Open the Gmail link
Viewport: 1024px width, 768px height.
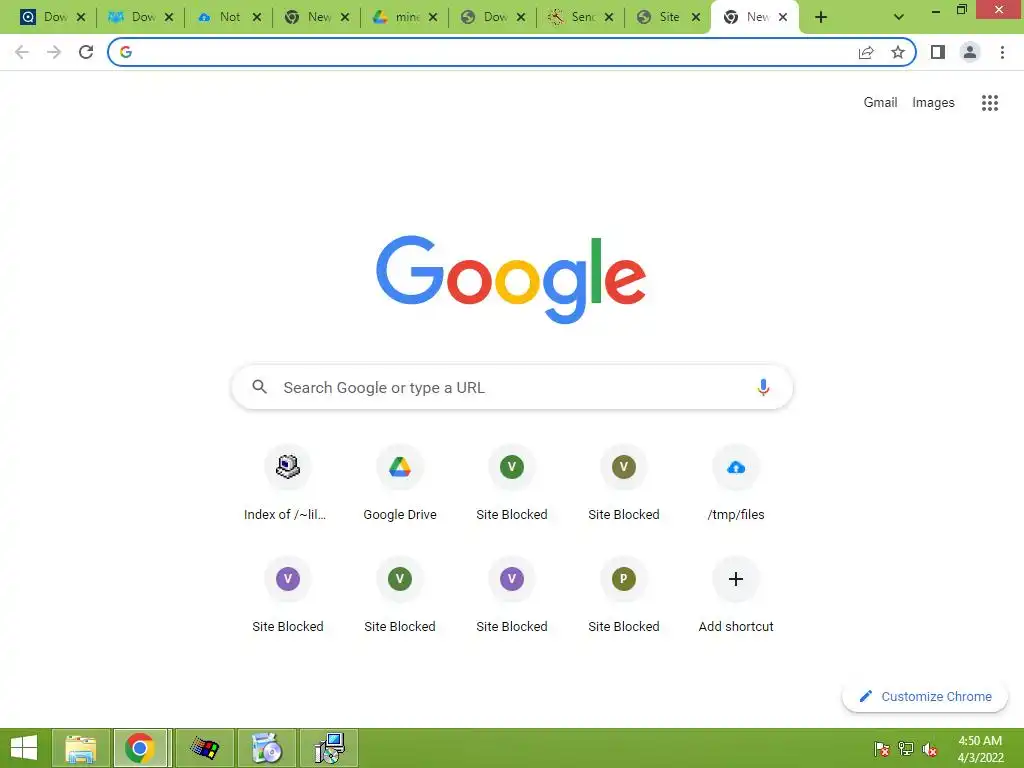pyautogui.click(x=880, y=103)
